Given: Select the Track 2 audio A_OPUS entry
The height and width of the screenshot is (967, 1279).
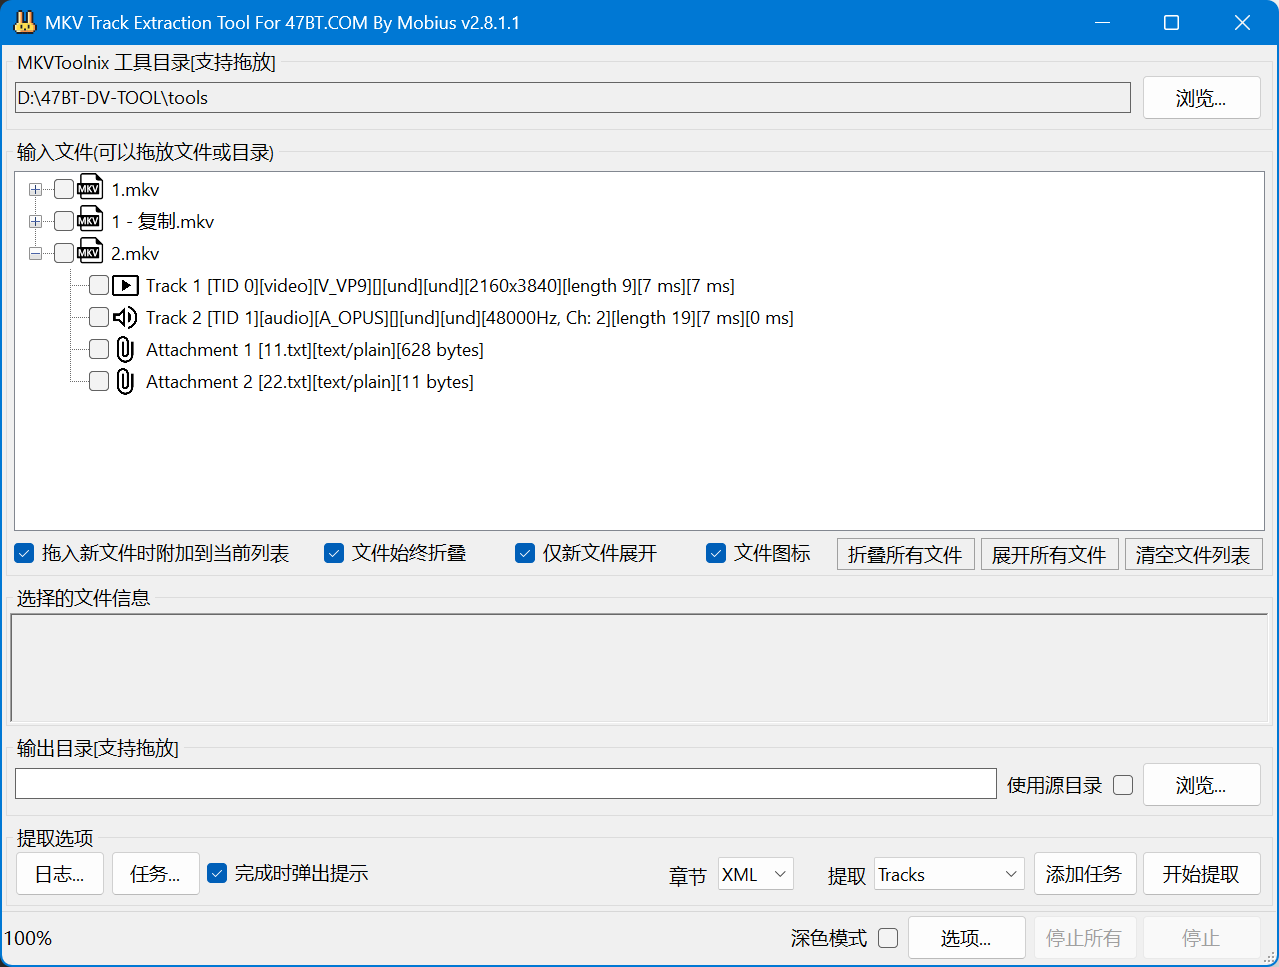Looking at the screenshot, I should [469, 318].
